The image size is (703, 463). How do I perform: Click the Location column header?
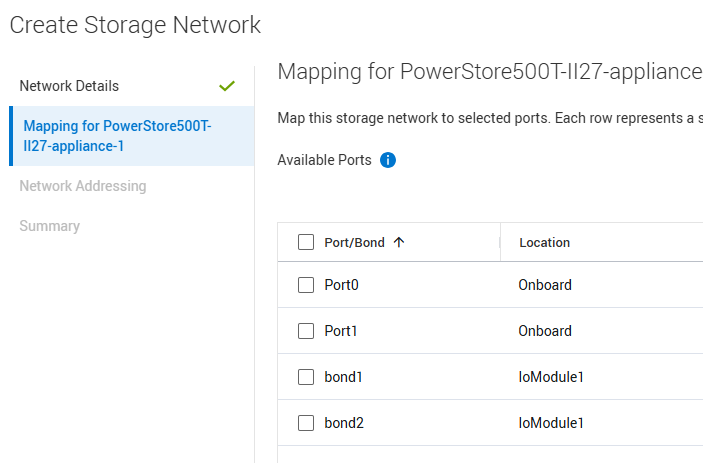(544, 242)
